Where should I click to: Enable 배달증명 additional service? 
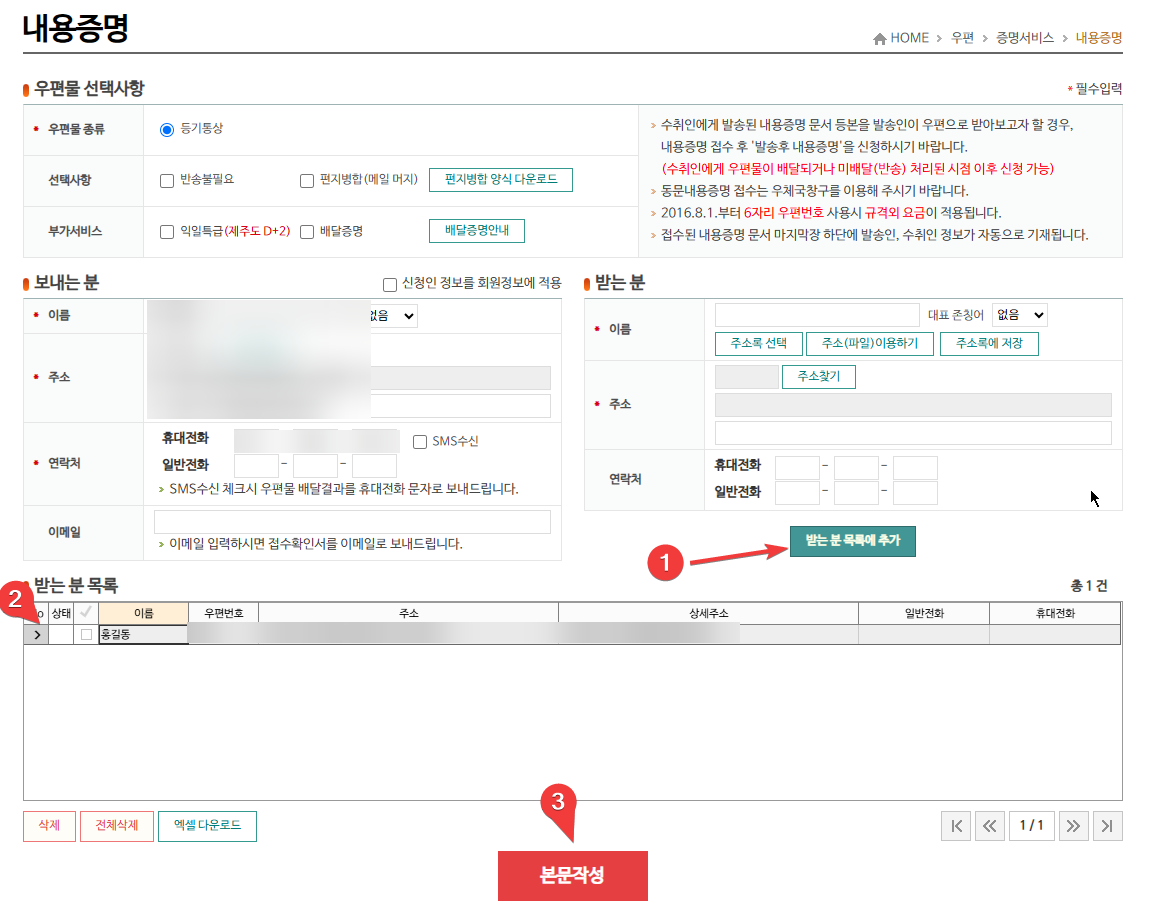(x=307, y=232)
